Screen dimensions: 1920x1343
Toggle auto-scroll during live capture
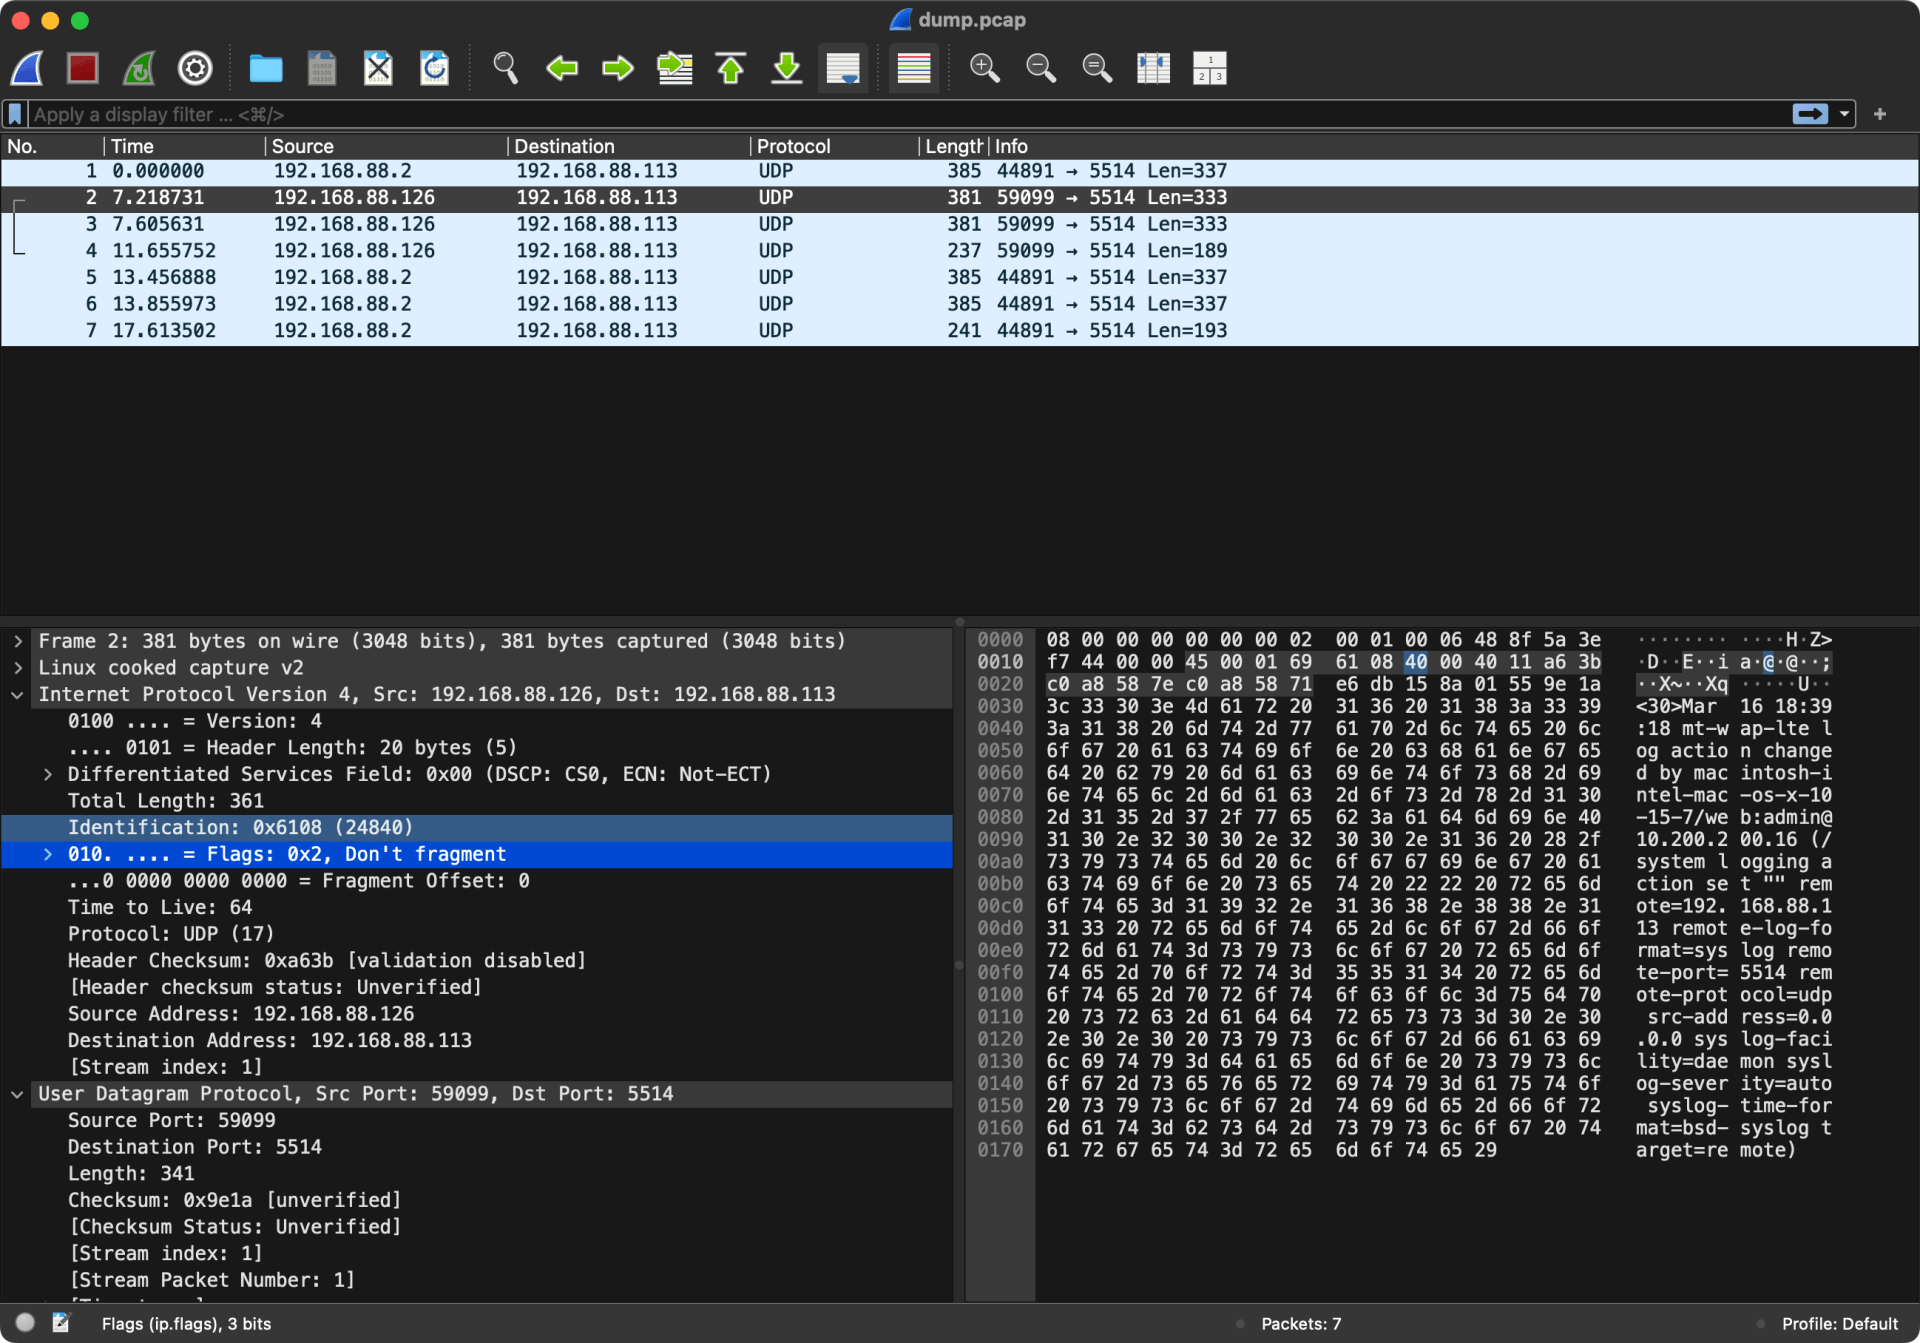[x=843, y=68]
